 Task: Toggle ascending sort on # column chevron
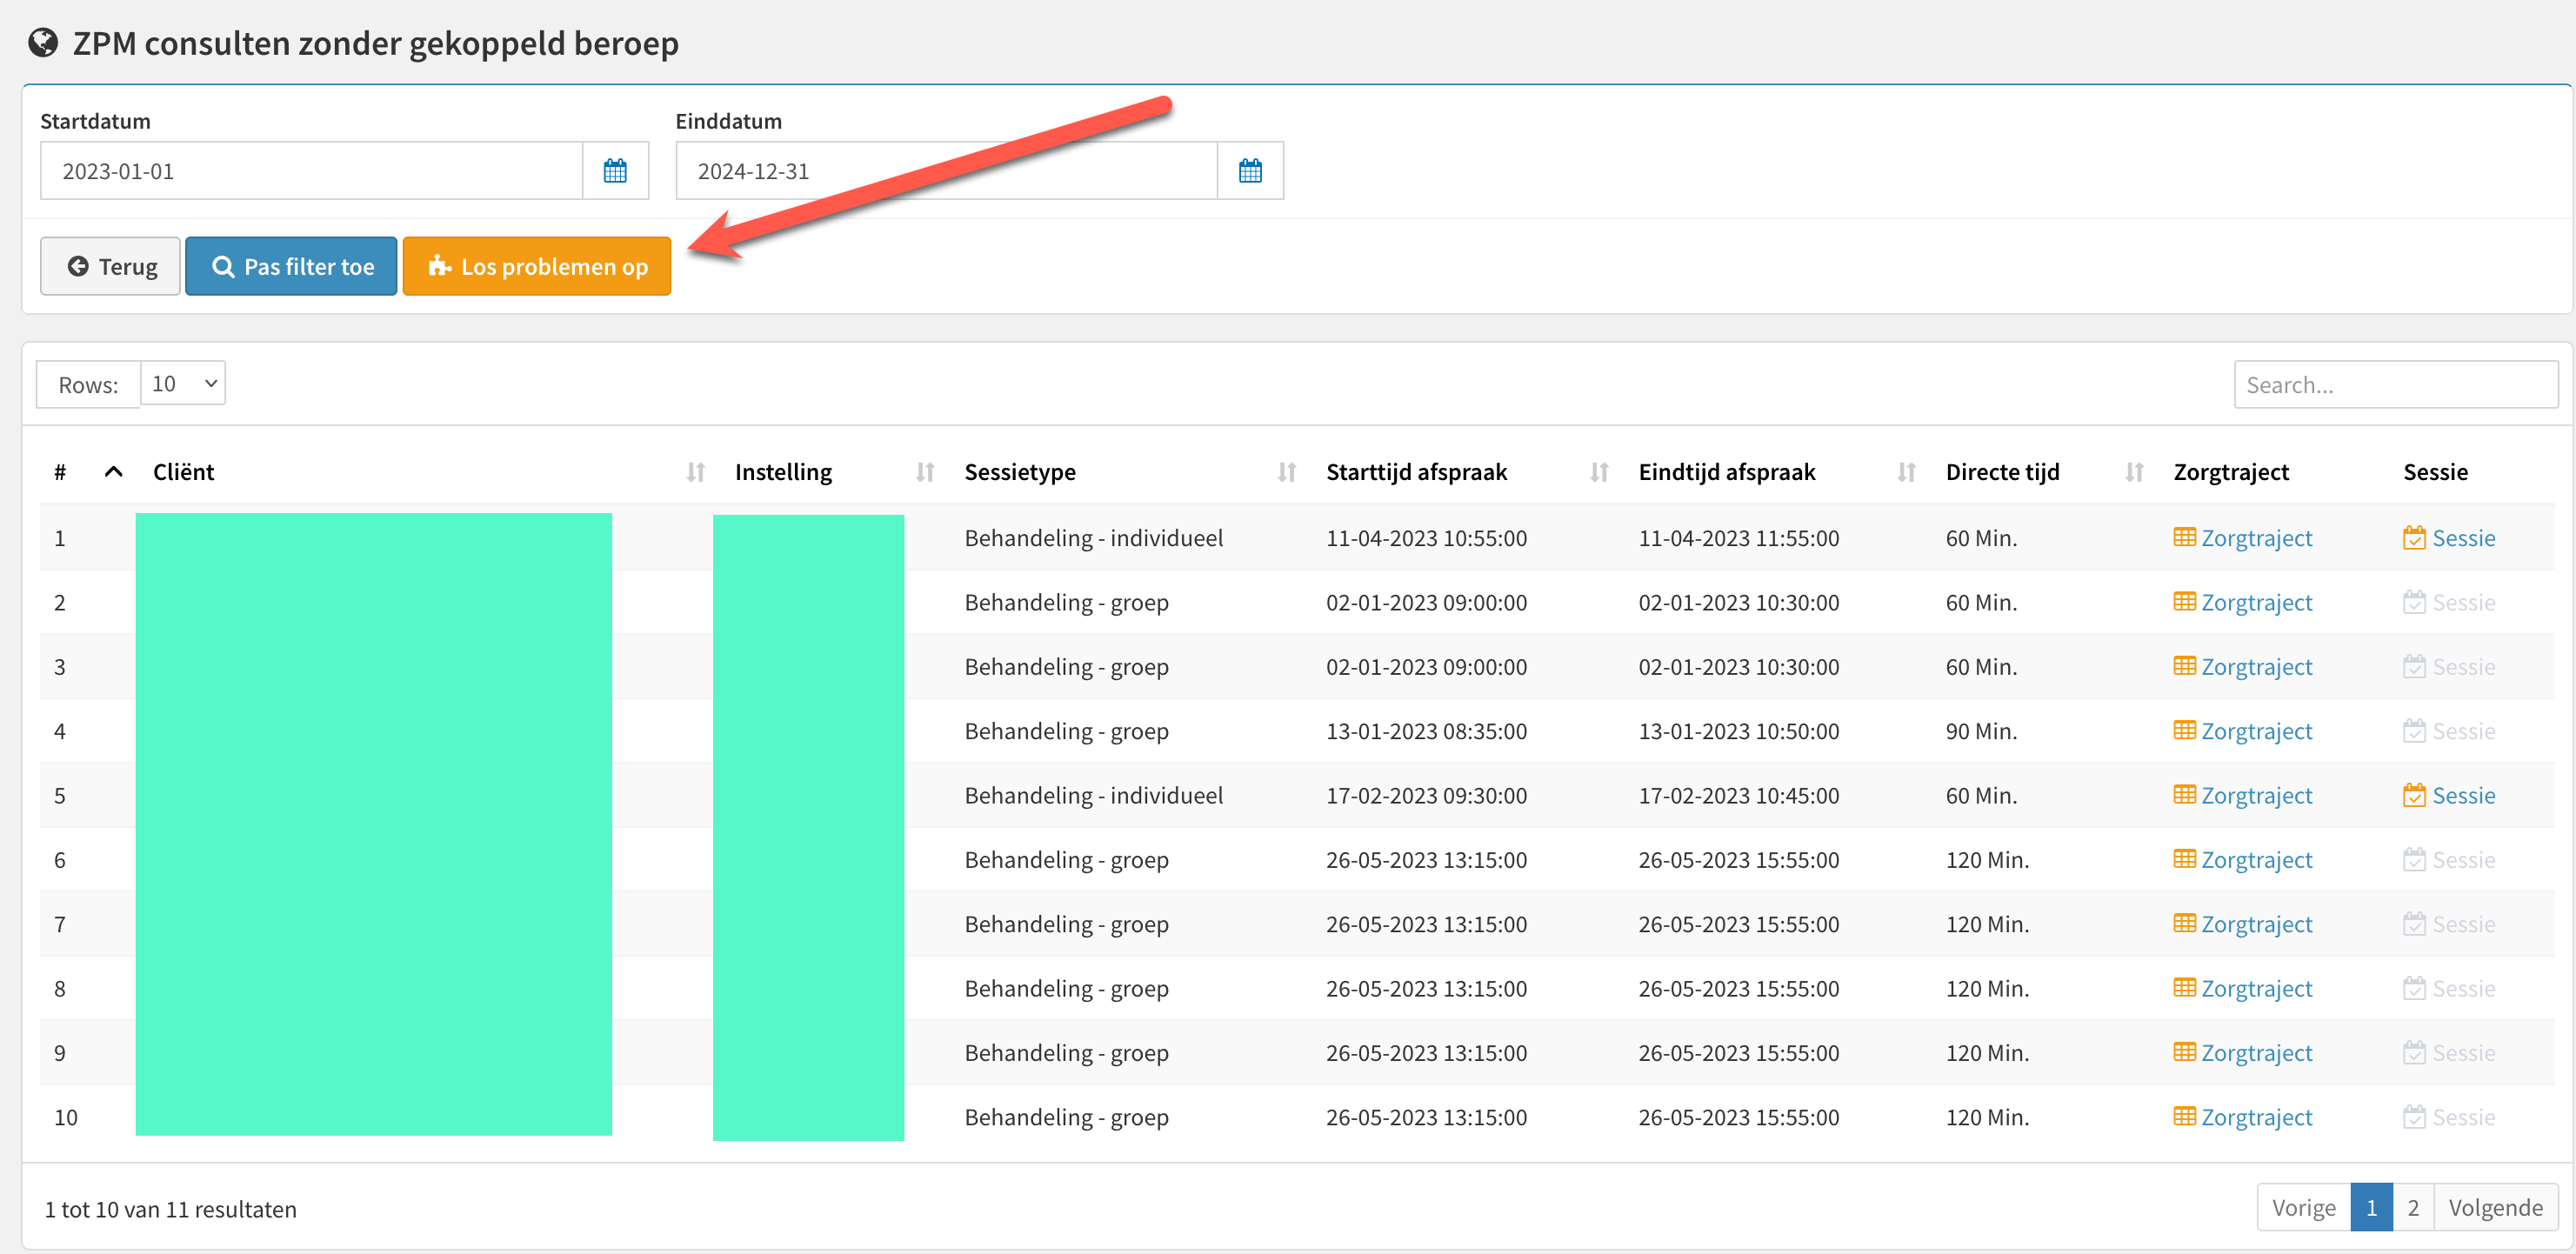click(114, 472)
